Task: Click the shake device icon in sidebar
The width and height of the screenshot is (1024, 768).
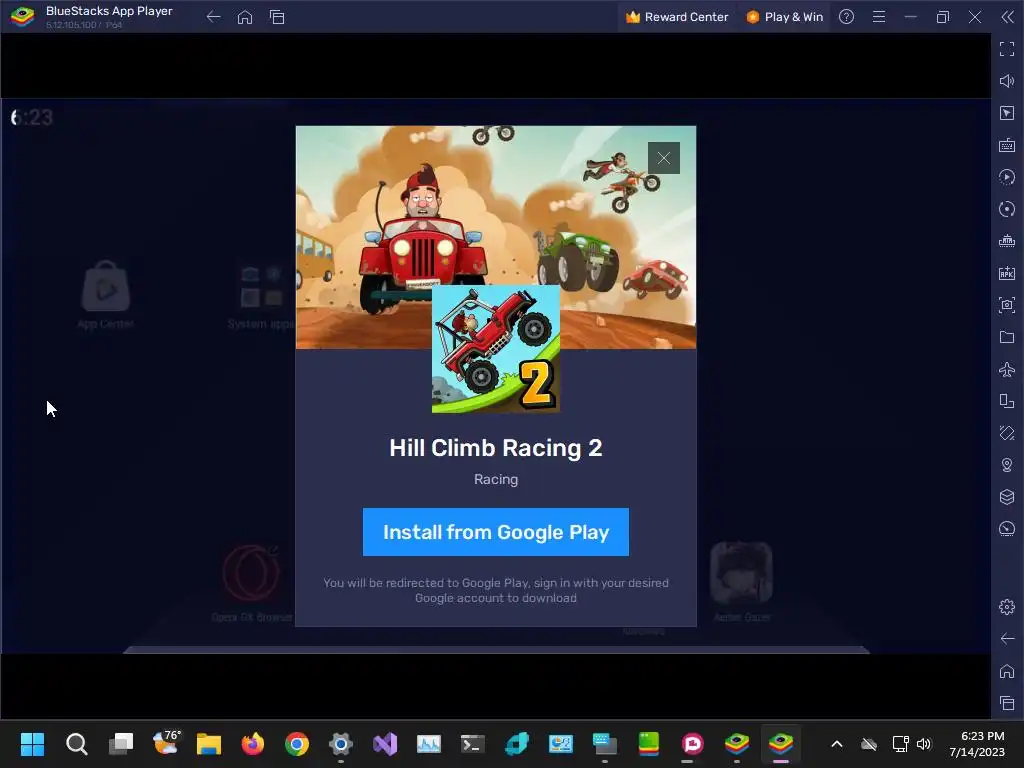Action: point(1007,433)
